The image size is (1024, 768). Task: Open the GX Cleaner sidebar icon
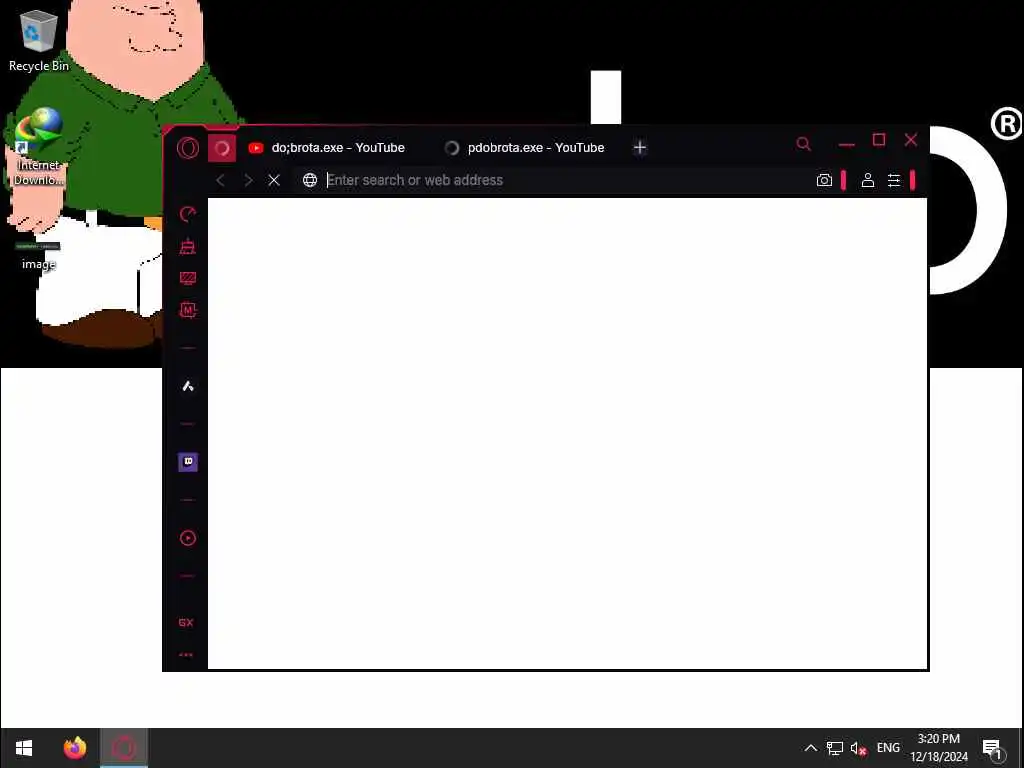pyautogui.click(x=188, y=246)
